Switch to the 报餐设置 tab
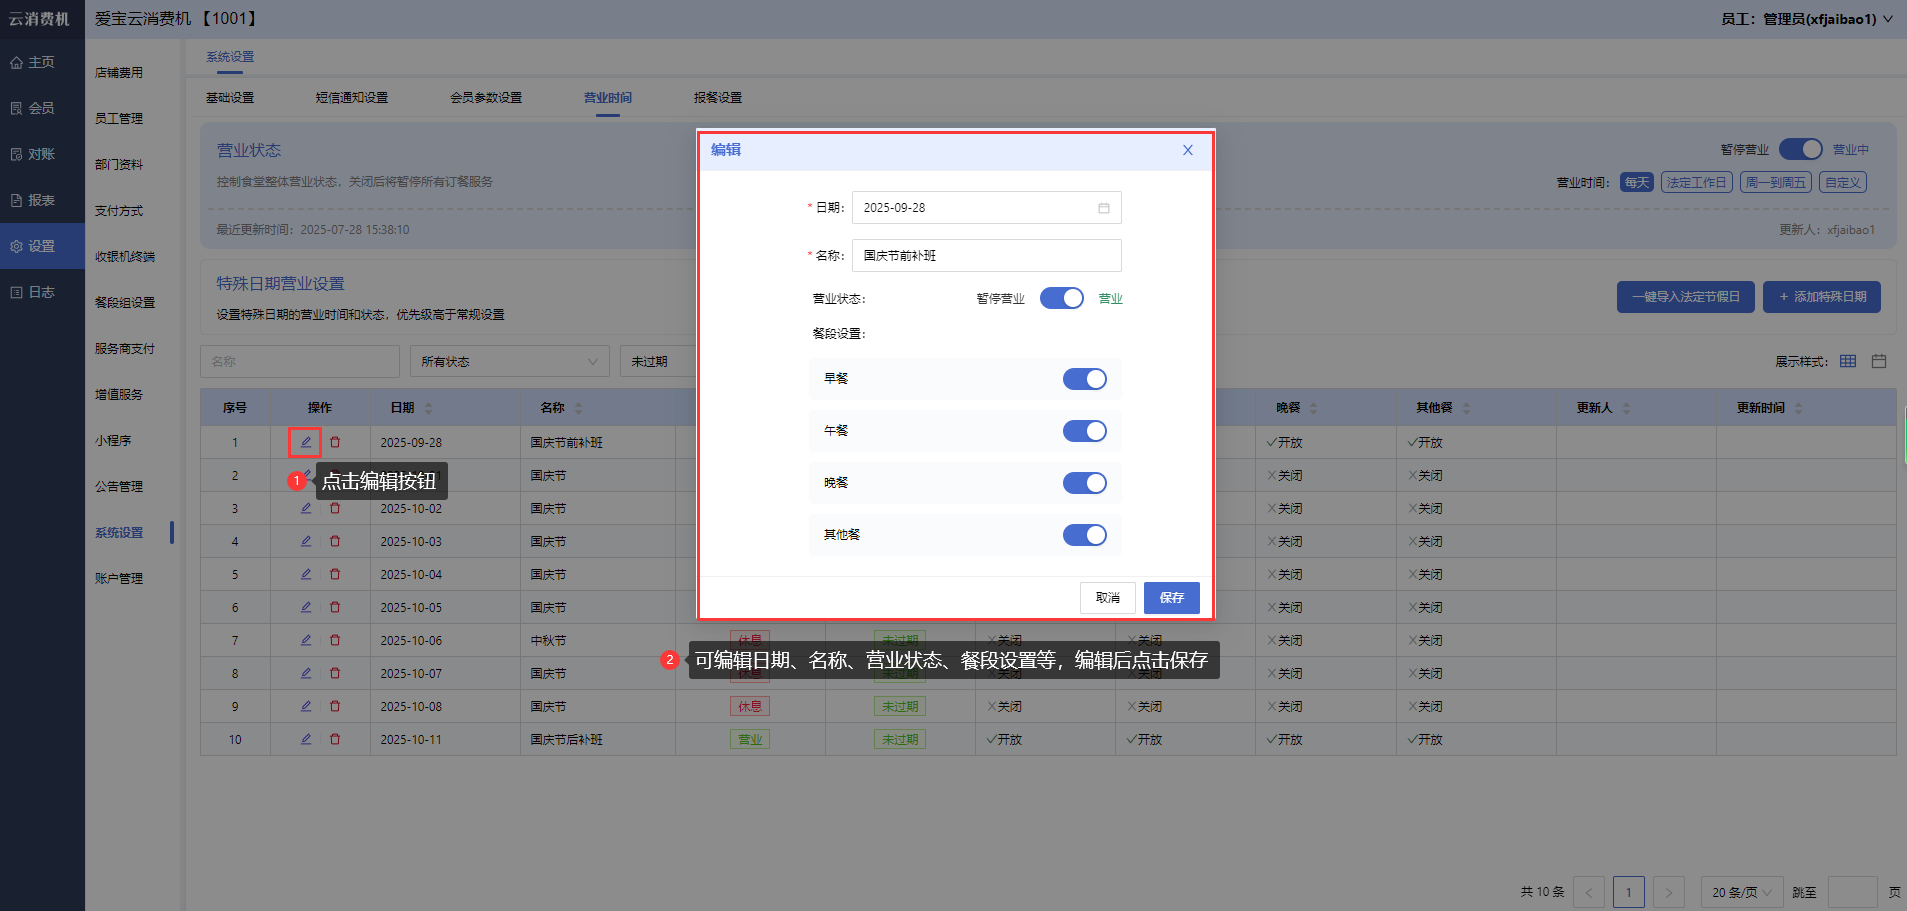Screen dimensions: 1907x911 [x=717, y=98]
